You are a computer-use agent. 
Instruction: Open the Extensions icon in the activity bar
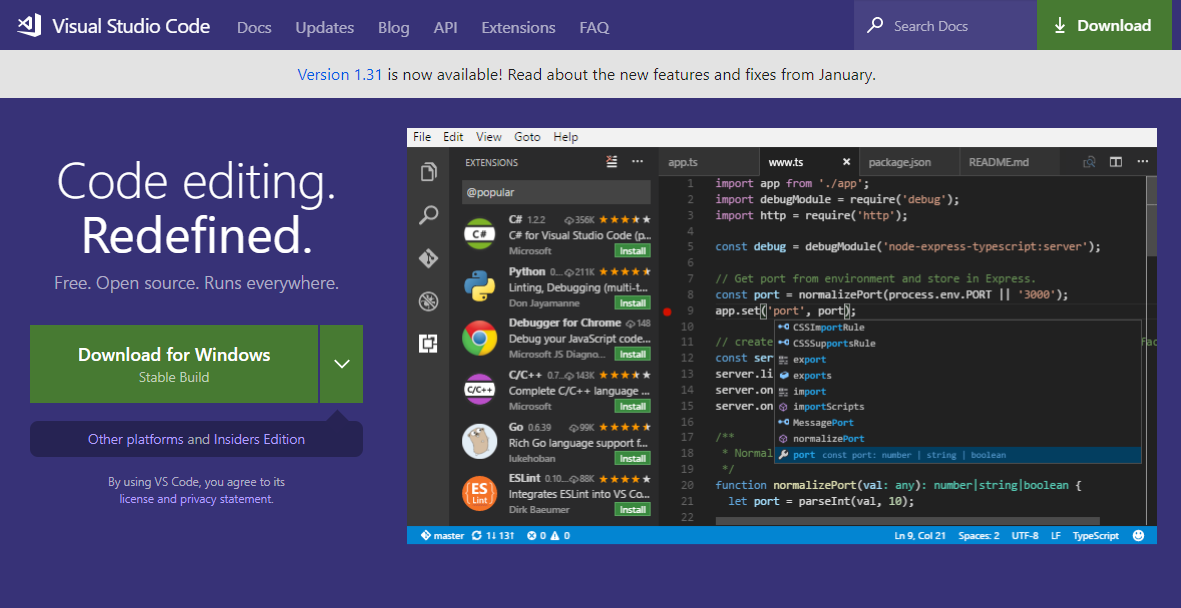[x=429, y=343]
